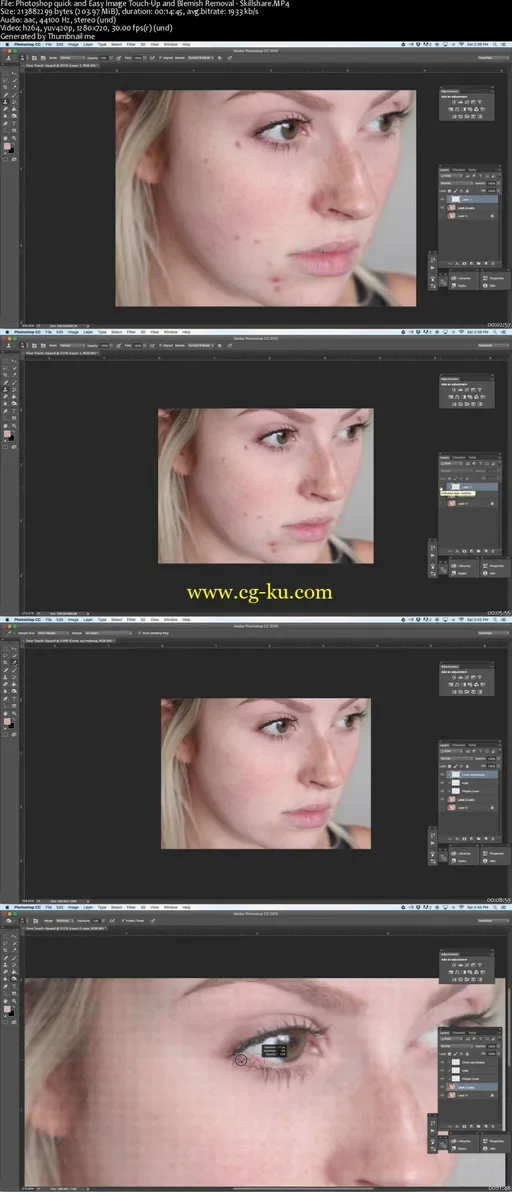Switch to Channels tab in 2:38 PM frame
The width and height of the screenshot is (512, 1192).
(x=459, y=170)
